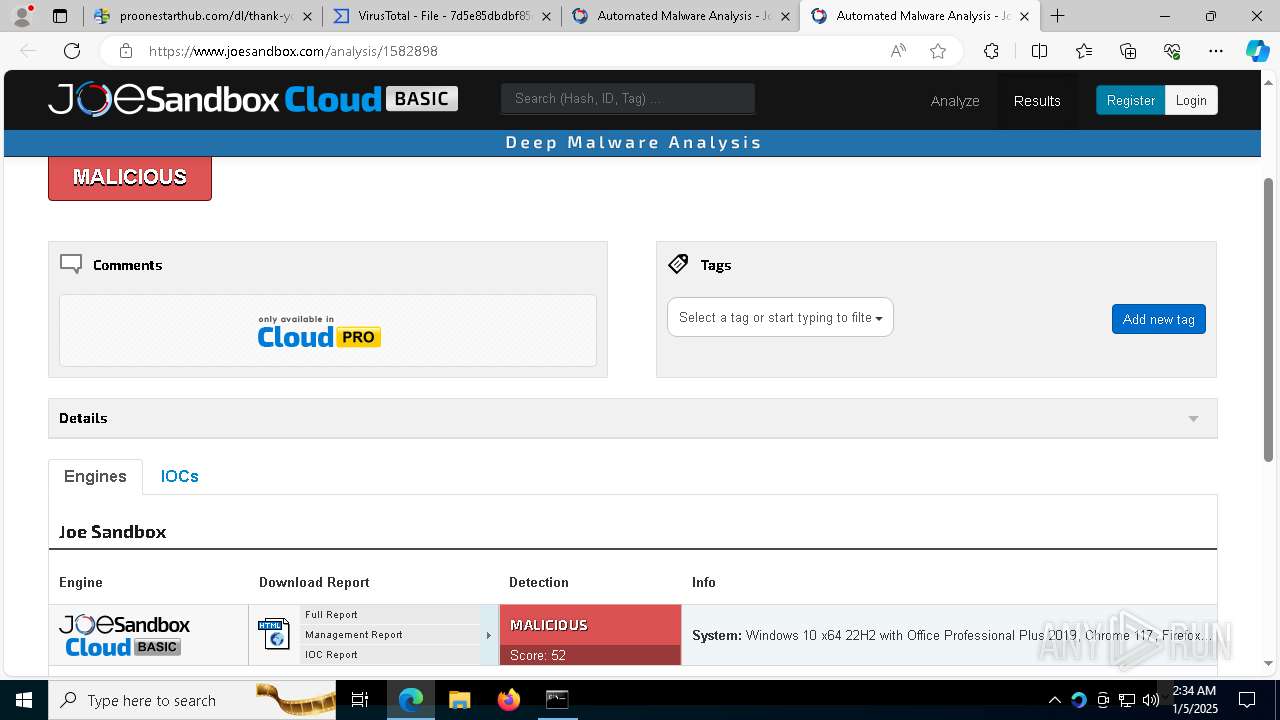This screenshot has width=1280, height=720.
Task: Click the Edge profile avatar icon
Action: click(x=22, y=16)
